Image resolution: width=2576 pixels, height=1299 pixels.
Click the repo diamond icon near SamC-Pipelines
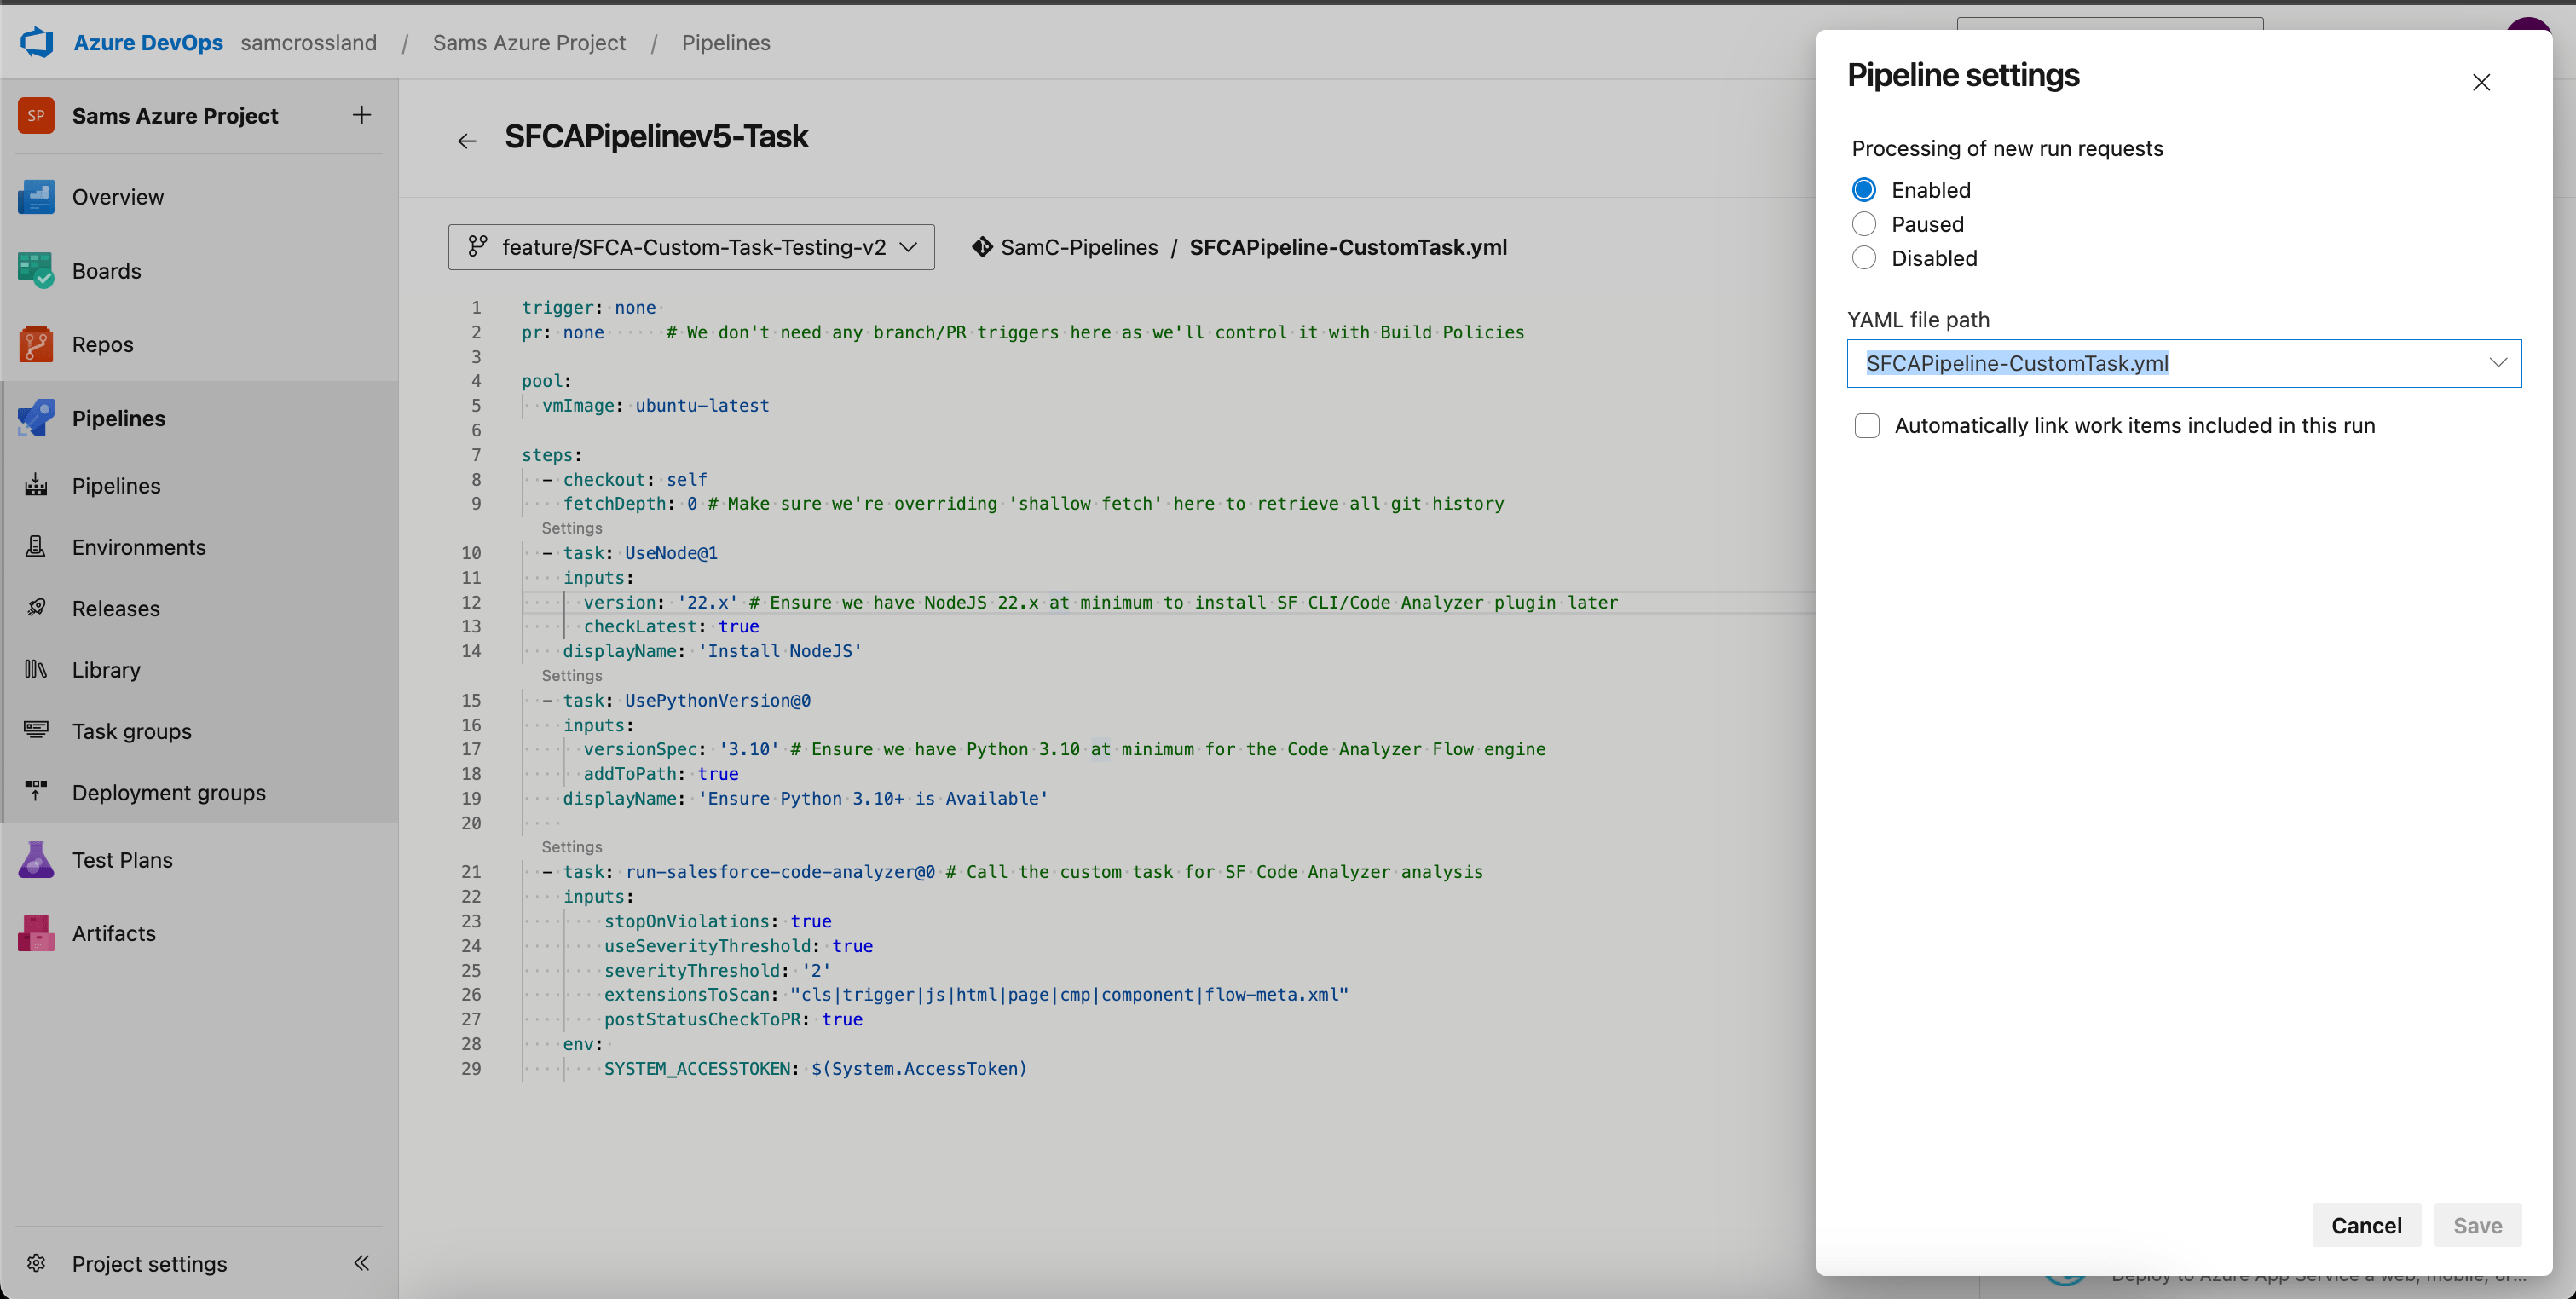click(982, 246)
